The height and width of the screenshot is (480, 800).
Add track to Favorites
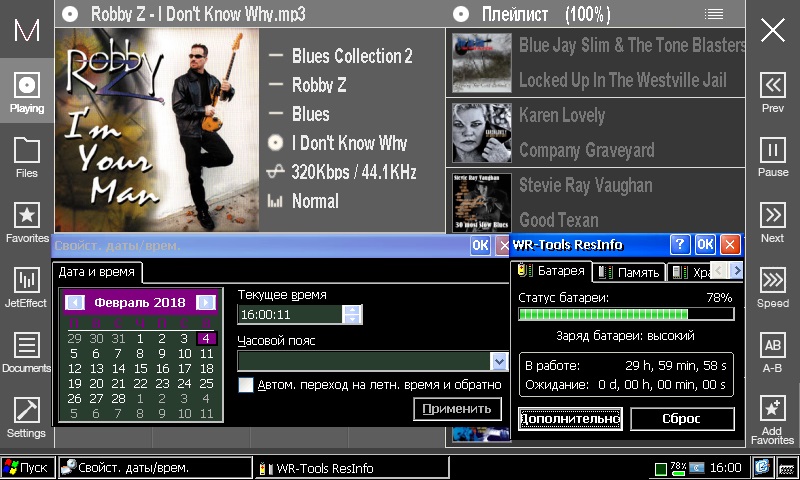772,419
